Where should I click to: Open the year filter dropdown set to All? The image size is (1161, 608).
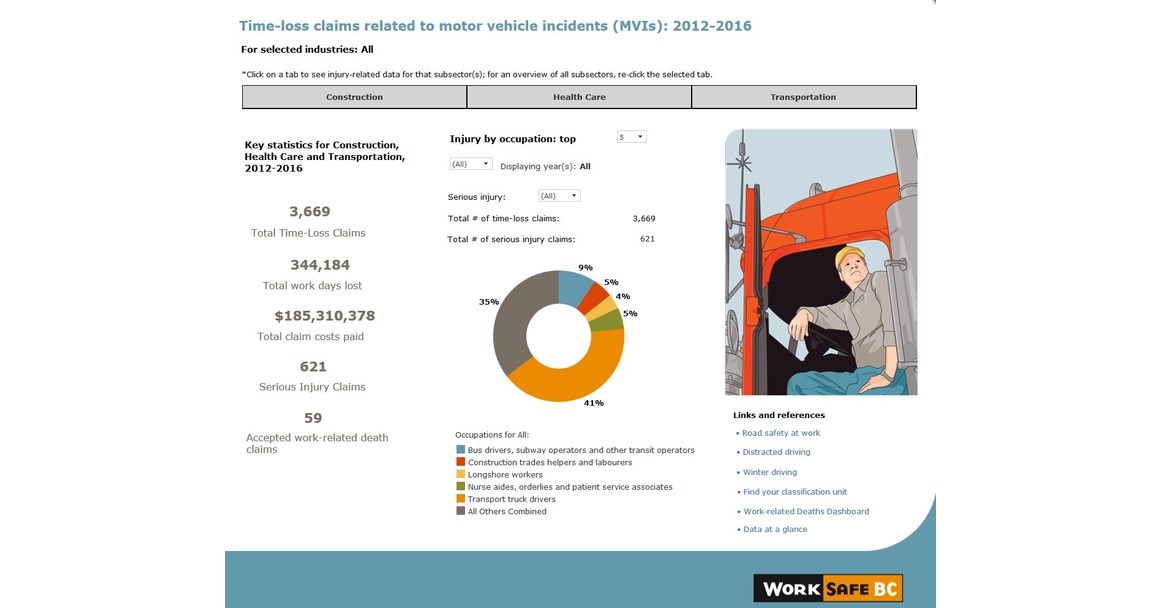point(469,163)
